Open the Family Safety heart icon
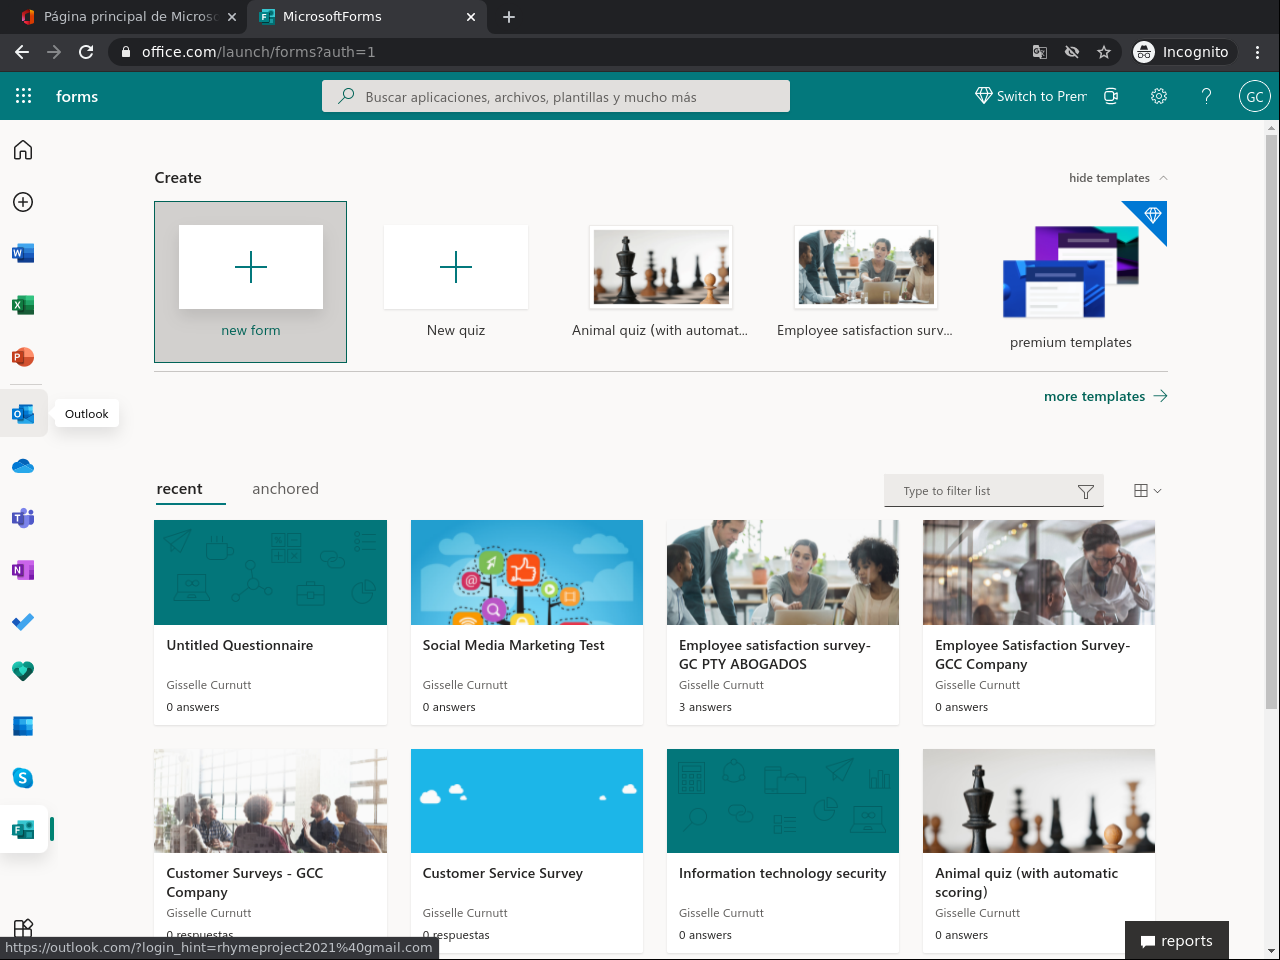 [x=23, y=671]
